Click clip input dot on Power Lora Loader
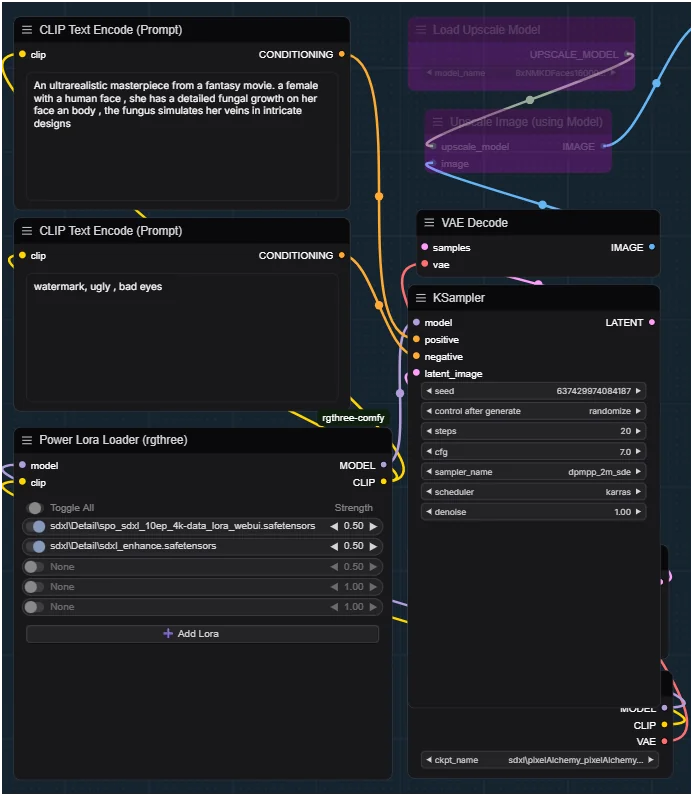 coord(22,482)
